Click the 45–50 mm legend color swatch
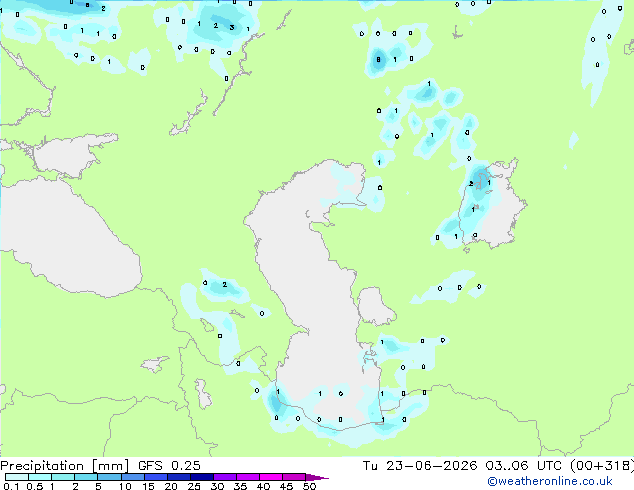 click(294, 477)
